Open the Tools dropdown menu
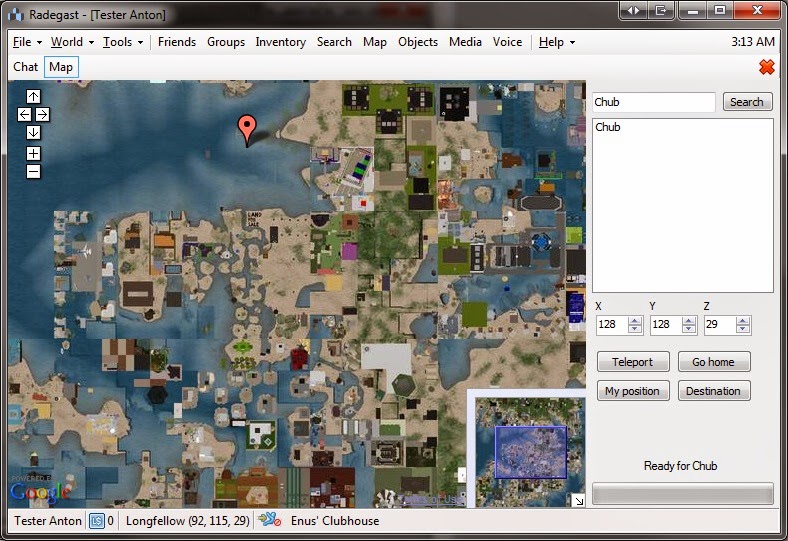 coord(123,42)
